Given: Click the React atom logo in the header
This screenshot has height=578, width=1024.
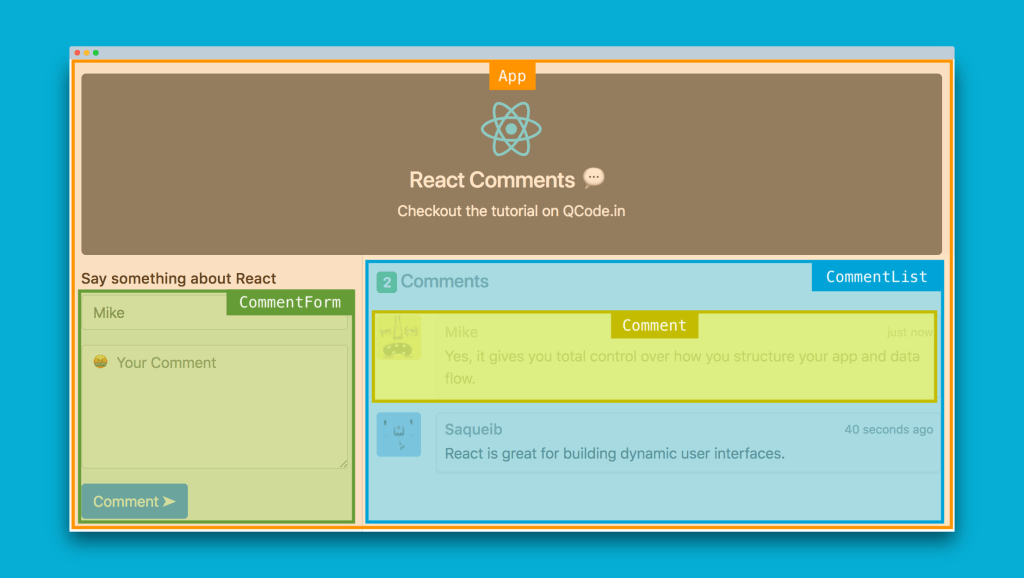Looking at the screenshot, I should coord(511,129).
